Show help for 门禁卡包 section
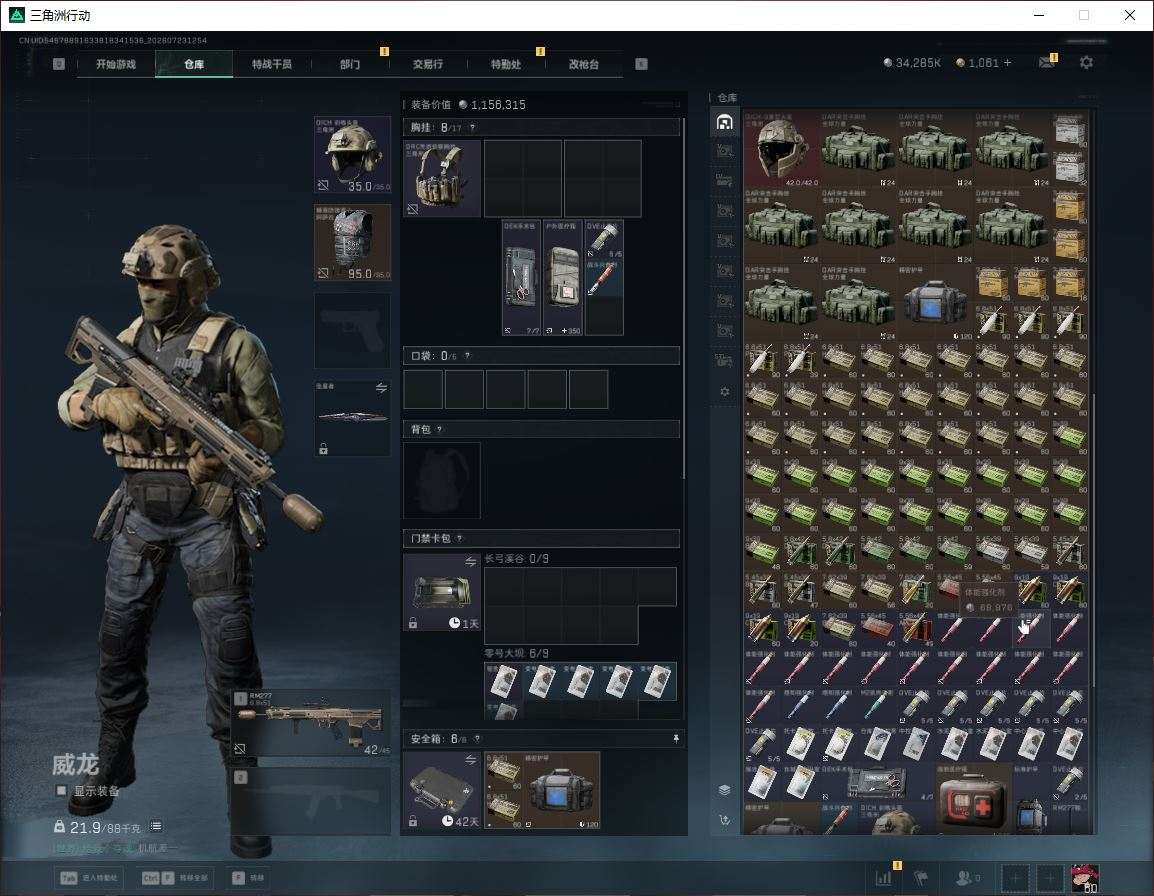This screenshot has width=1154, height=896. tap(459, 538)
